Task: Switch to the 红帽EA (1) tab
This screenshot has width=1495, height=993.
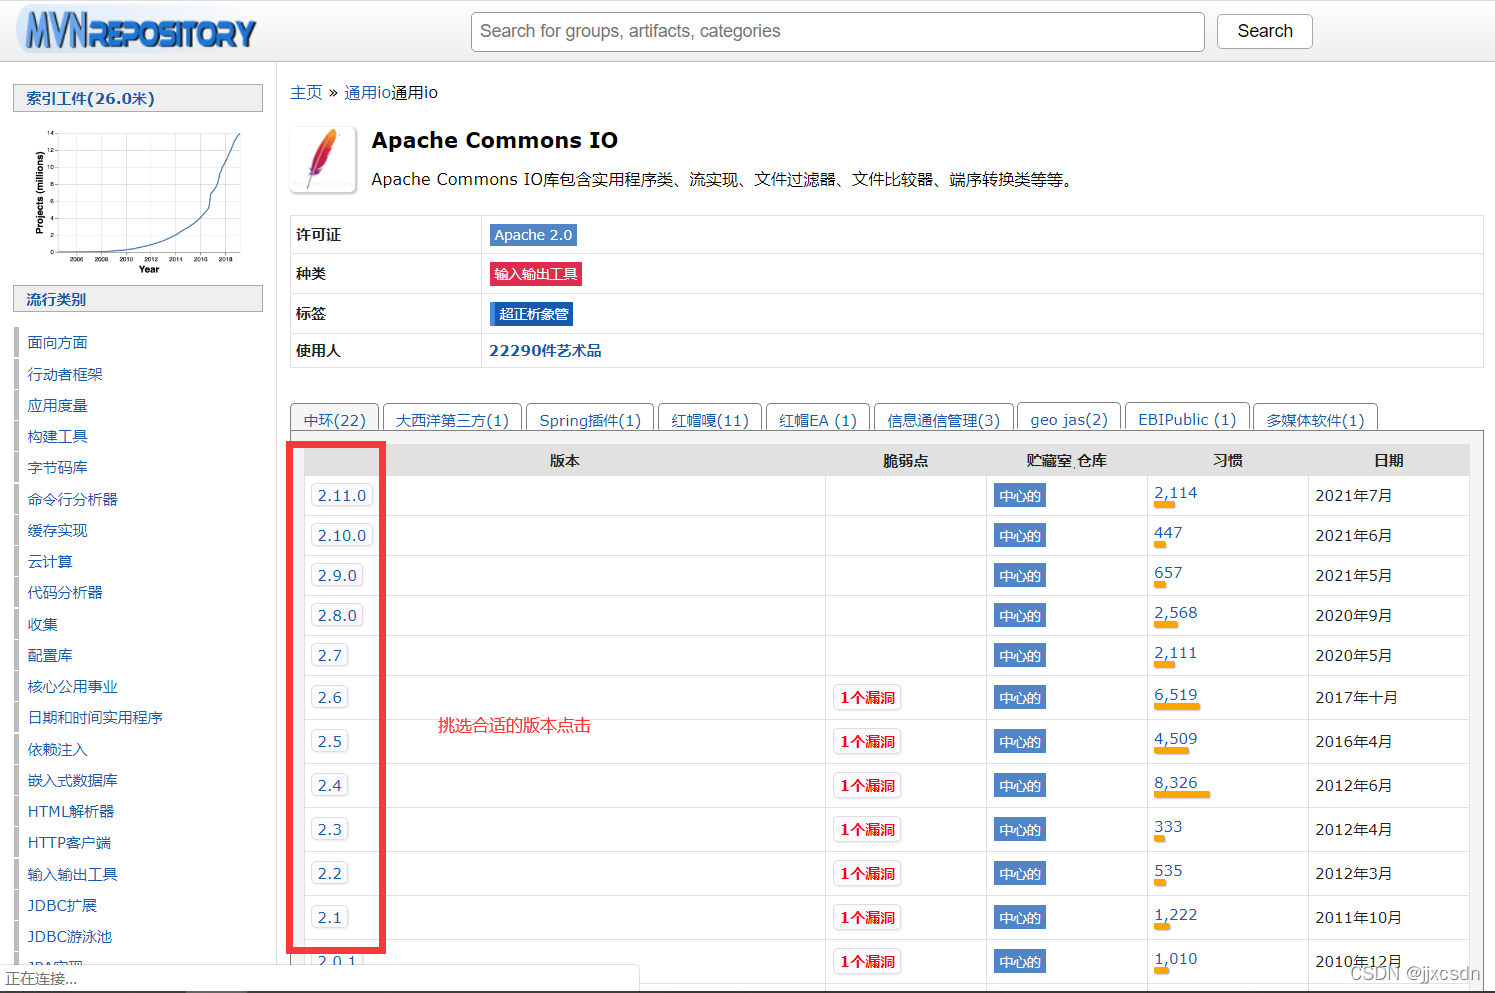Action: click(818, 420)
